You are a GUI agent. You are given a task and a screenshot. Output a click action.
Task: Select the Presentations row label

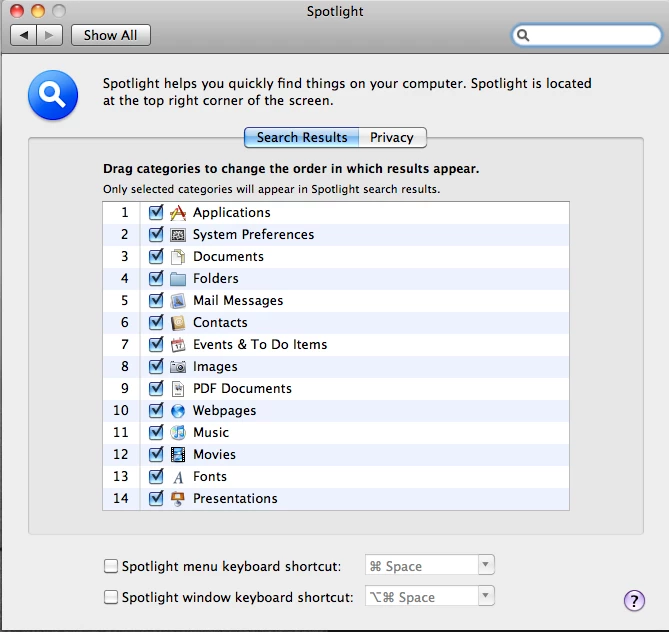235,499
